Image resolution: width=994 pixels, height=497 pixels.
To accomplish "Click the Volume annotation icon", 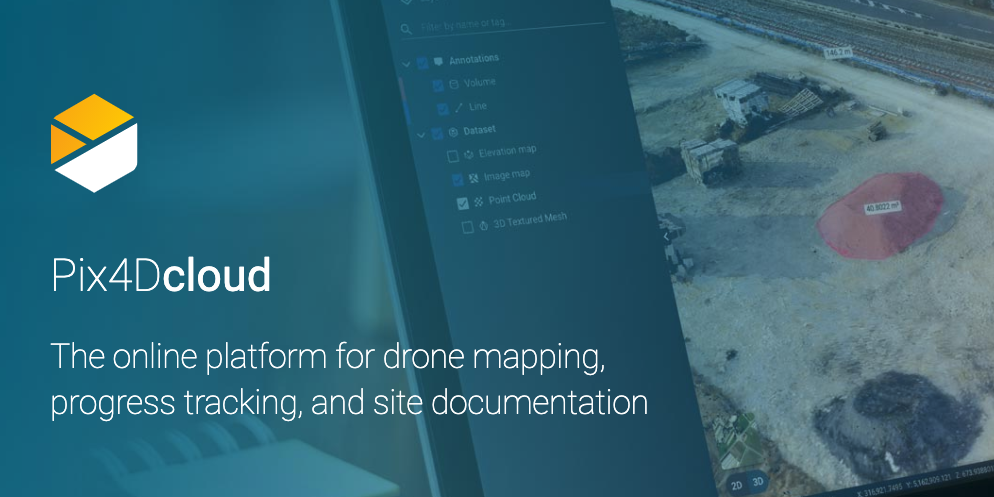I will point(454,84).
